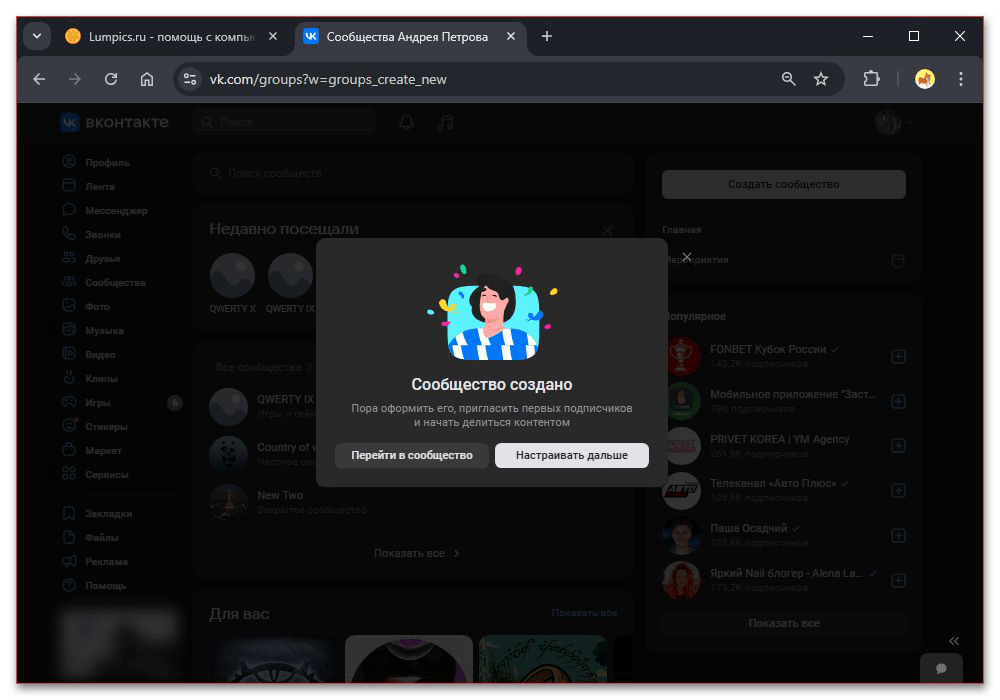Click 'Перейти в сообщество' button
The width and height of the screenshot is (1000, 700).
(411, 455)
